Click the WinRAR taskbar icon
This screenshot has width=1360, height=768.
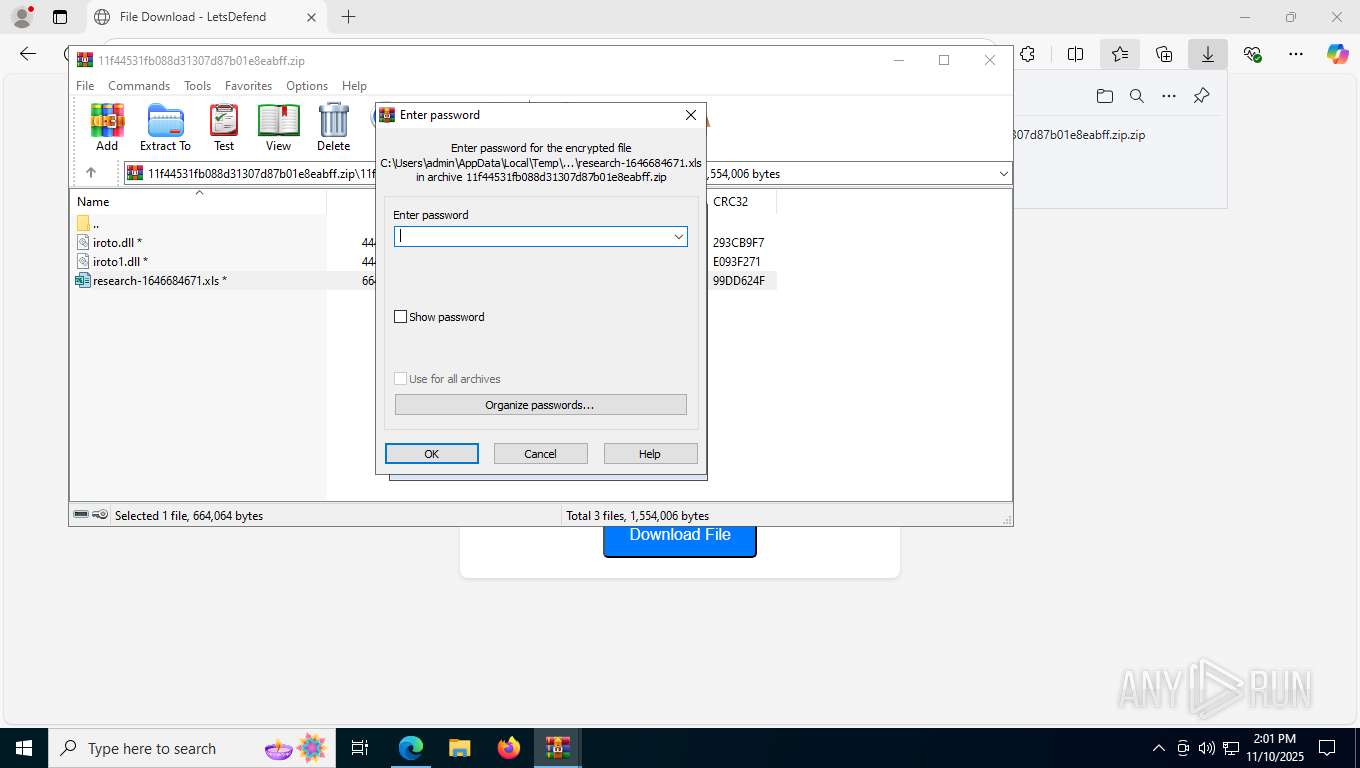click(558, 748)
